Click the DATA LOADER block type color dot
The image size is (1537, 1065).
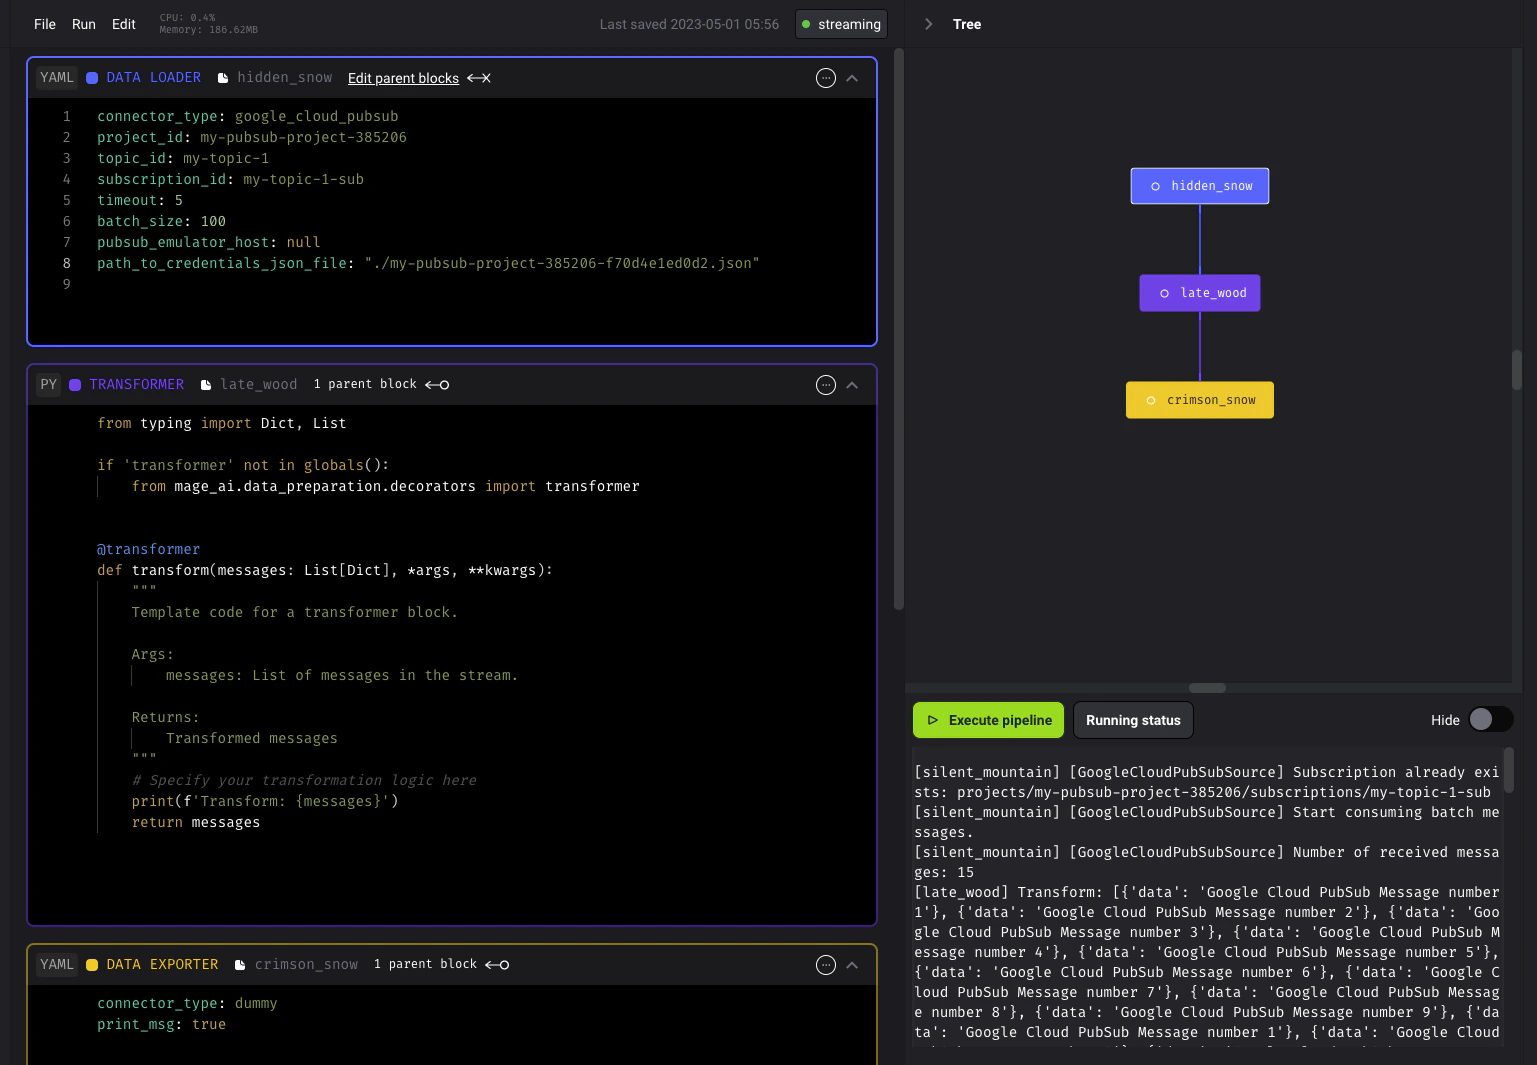click(91, 77)
